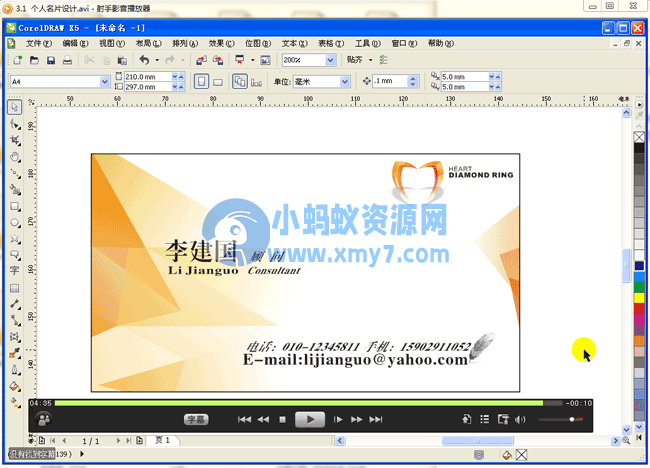
Task: Select the Smart Fill tool
Action: coord(15,190)
